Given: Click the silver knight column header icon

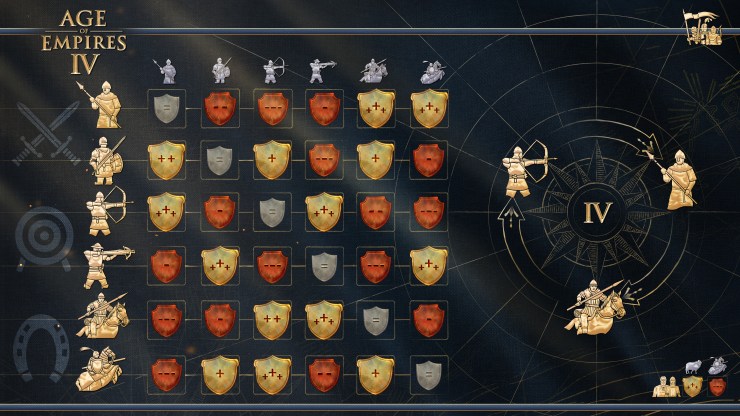Looking at the screenshot, I should pos(432,72).
